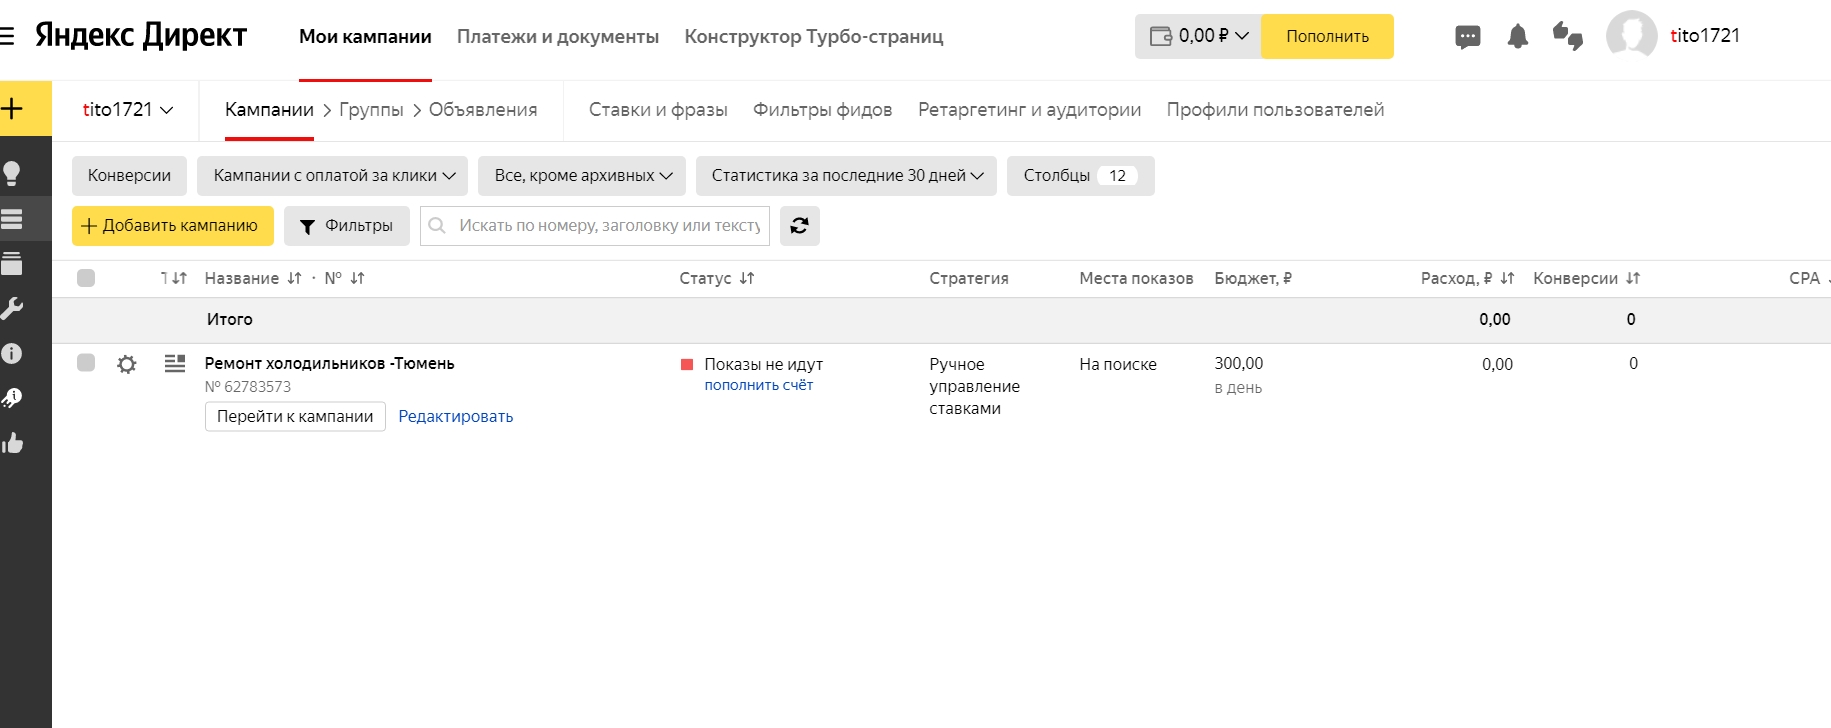Open the Ремонт холодильников -Тюмень campaign name
This screenshot has height=728, width=1831.
click(329, 363)
